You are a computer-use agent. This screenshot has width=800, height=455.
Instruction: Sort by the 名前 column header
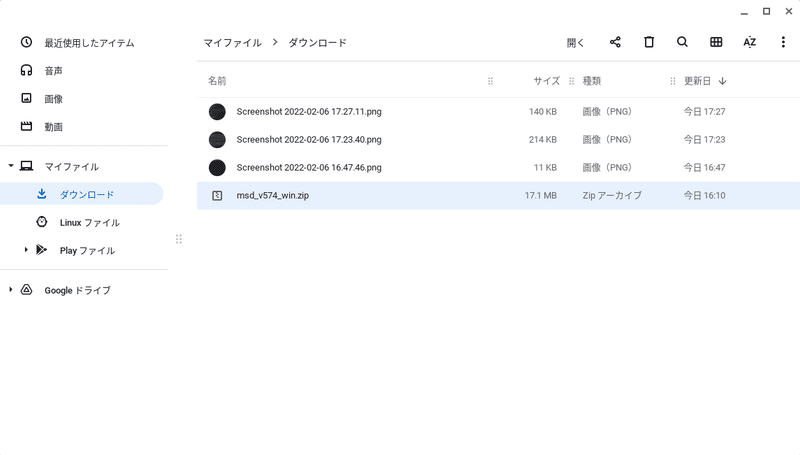(217, 81)
